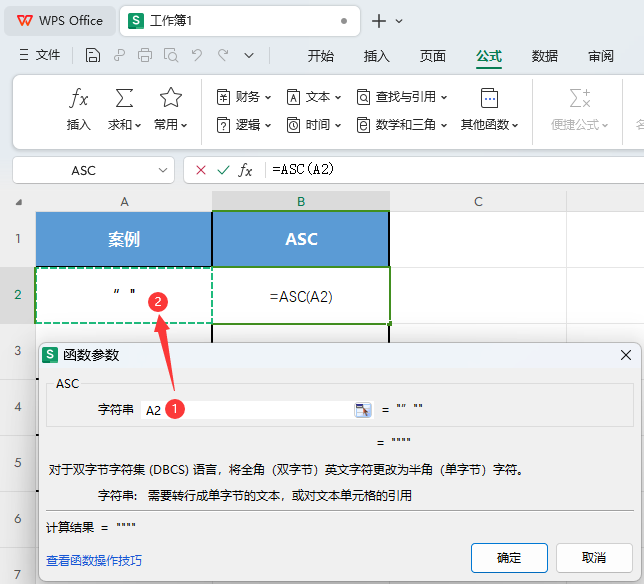
Task: Click the ASC header cell B1
Action: (301, 239)
